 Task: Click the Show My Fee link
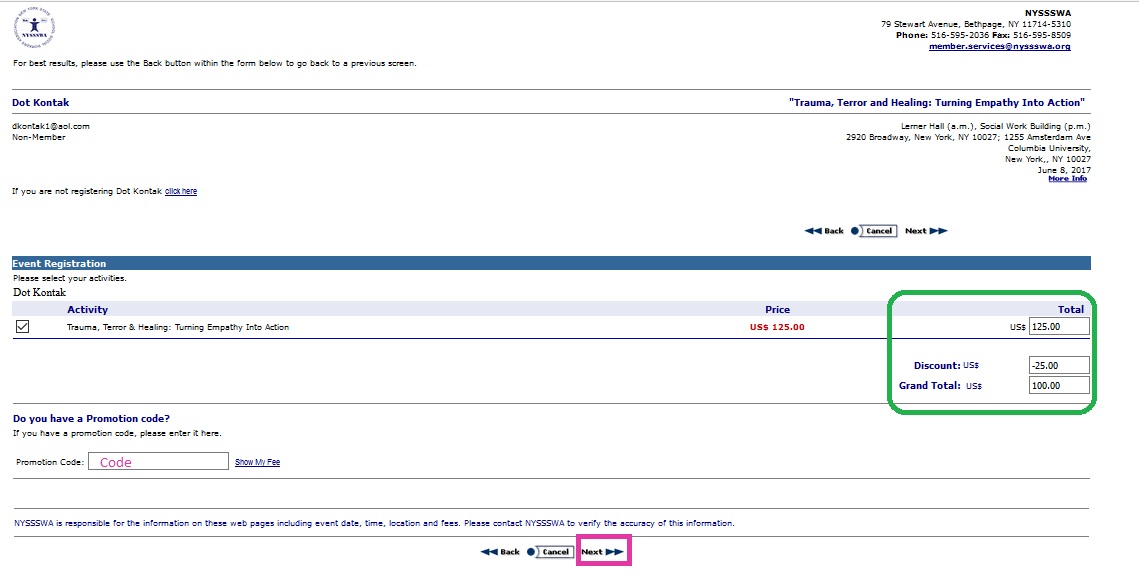[257, 462]
